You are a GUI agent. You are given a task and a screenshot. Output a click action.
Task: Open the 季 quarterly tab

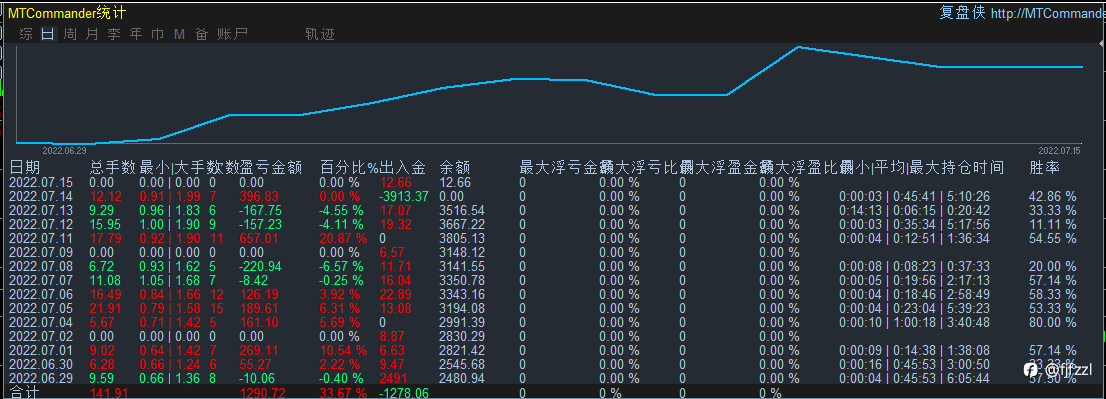point(114,34)
